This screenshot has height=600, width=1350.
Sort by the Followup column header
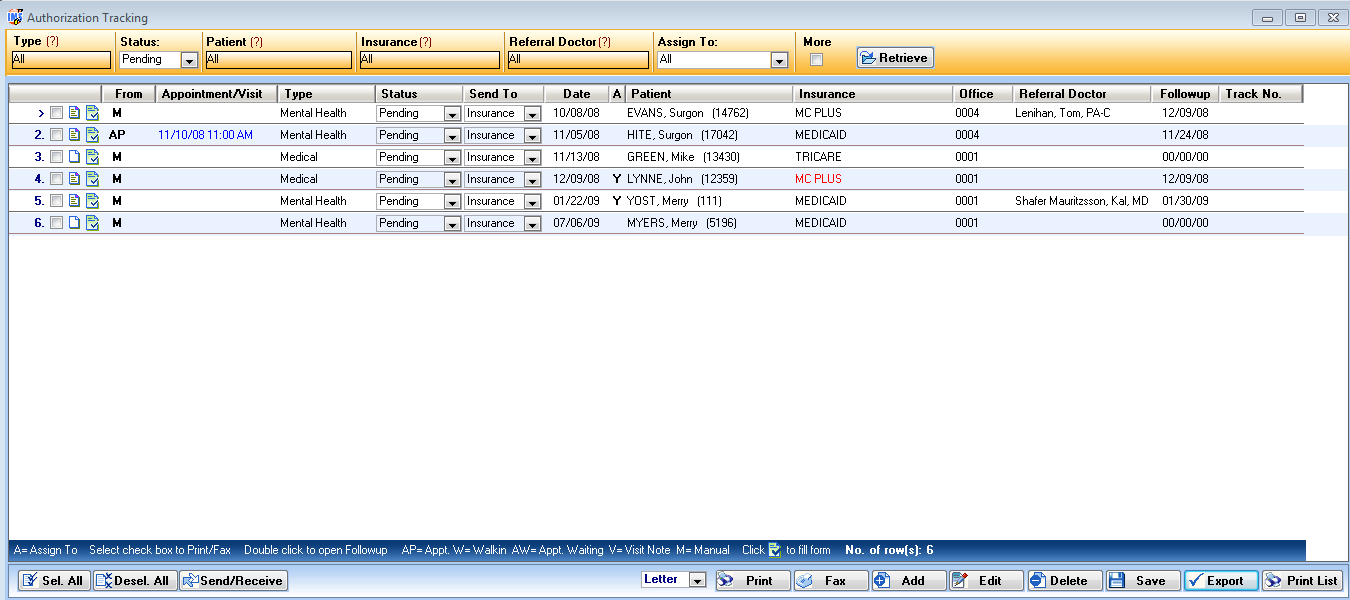point(1186,94)
